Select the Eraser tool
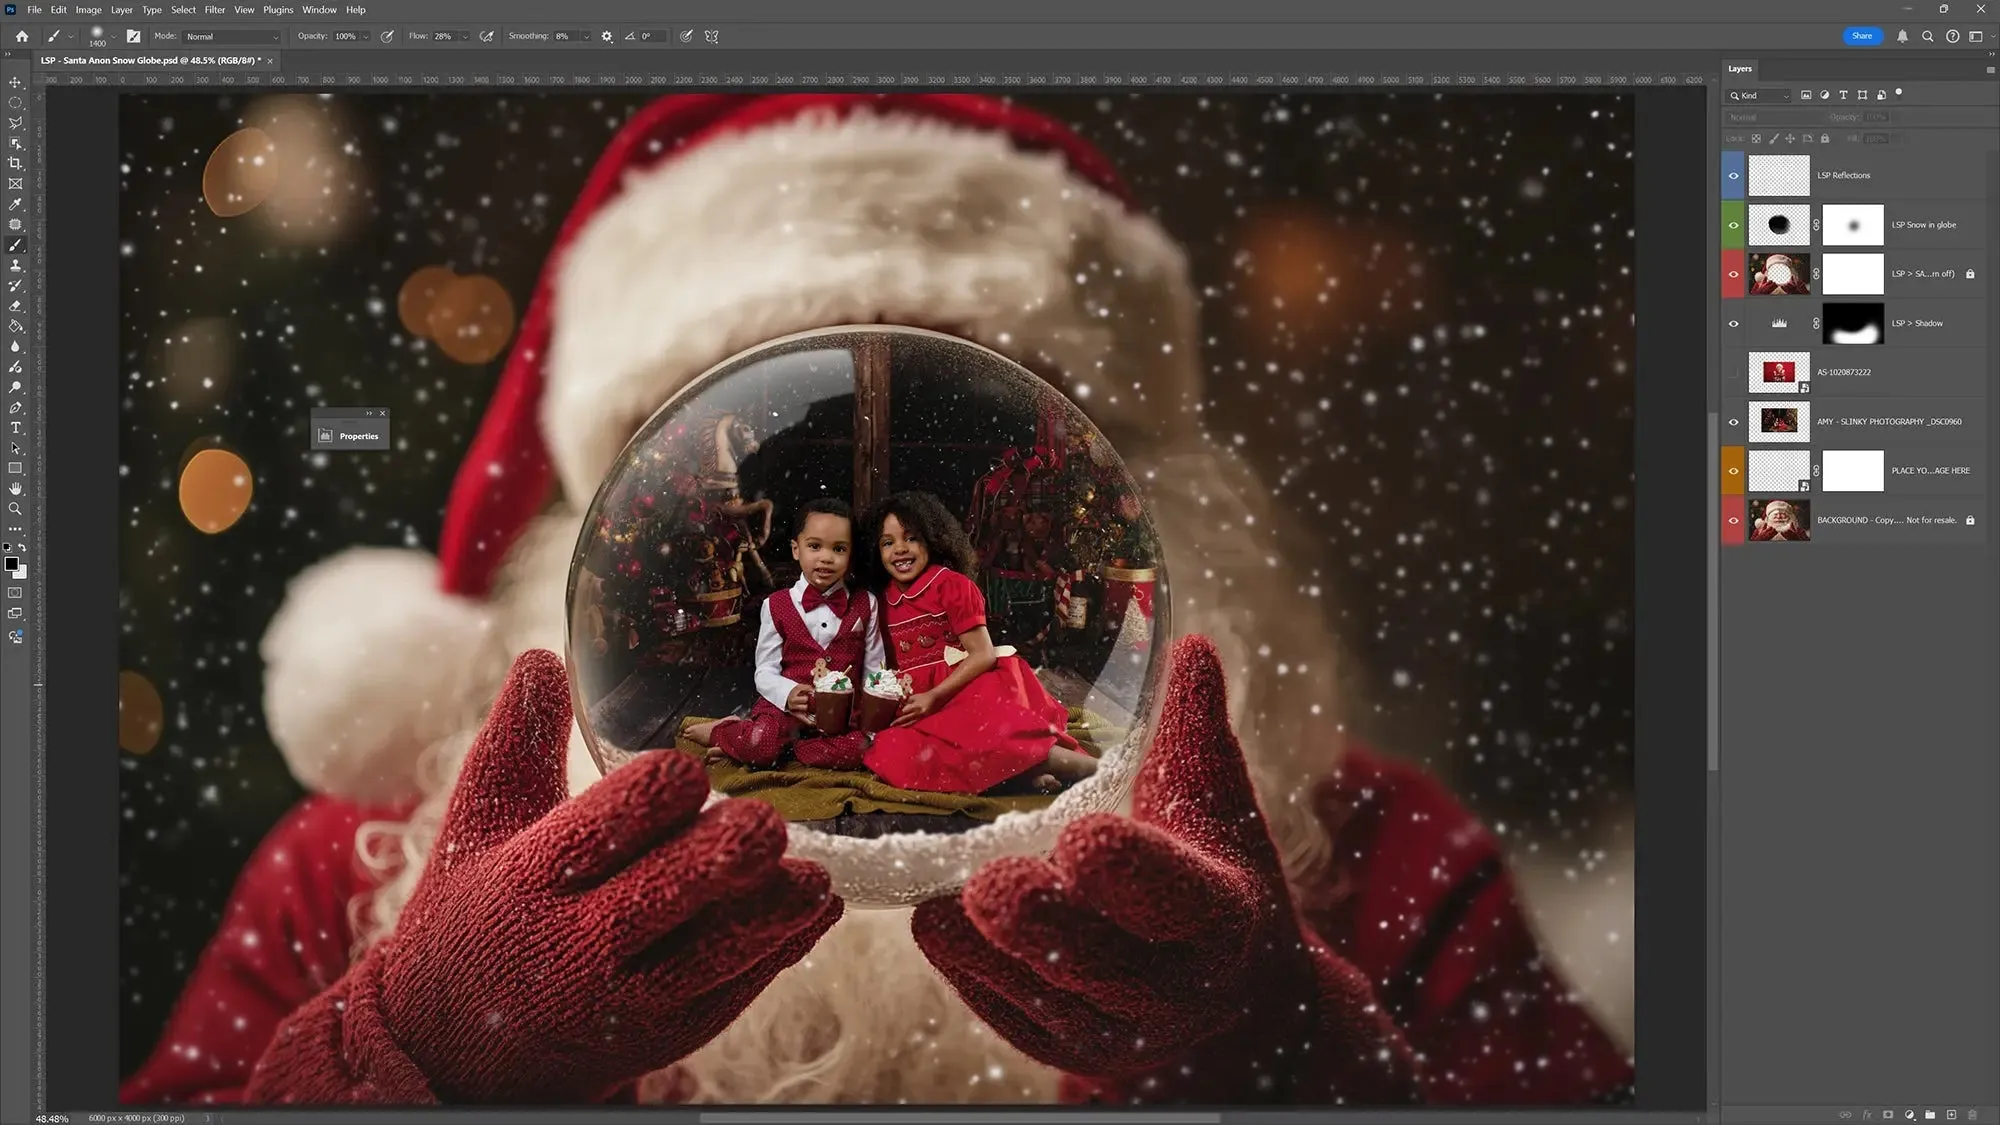Screen dimensions: 2000x1125 (15, 306)
